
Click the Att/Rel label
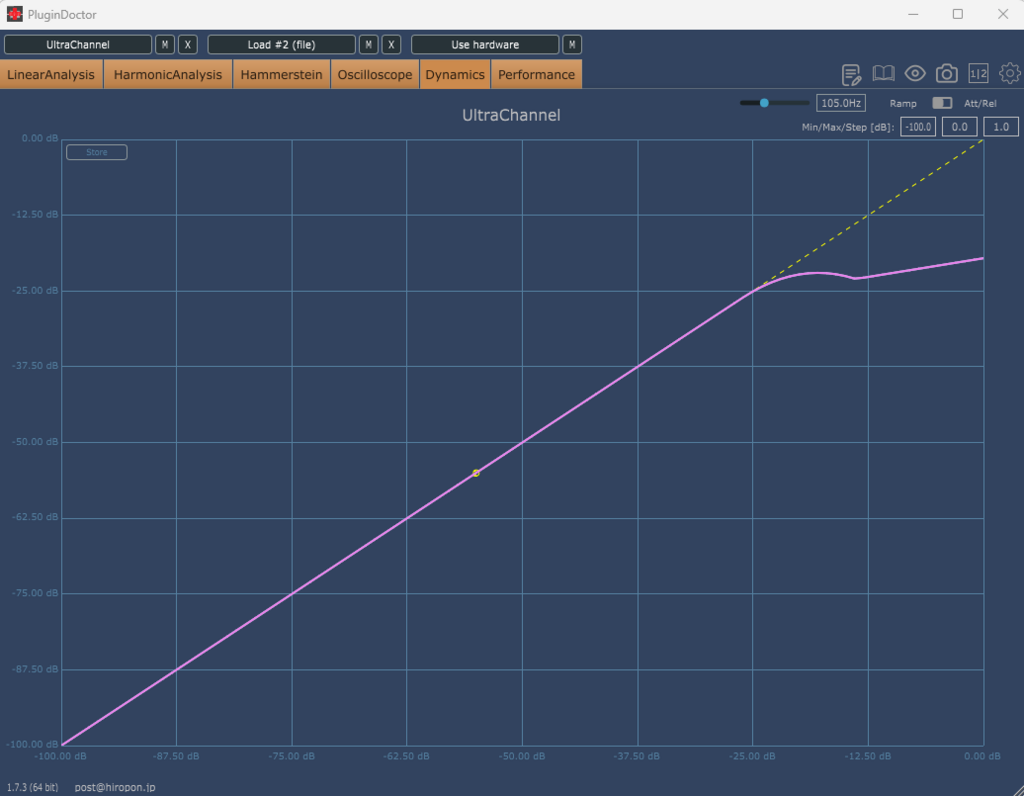tap(980, 103)
